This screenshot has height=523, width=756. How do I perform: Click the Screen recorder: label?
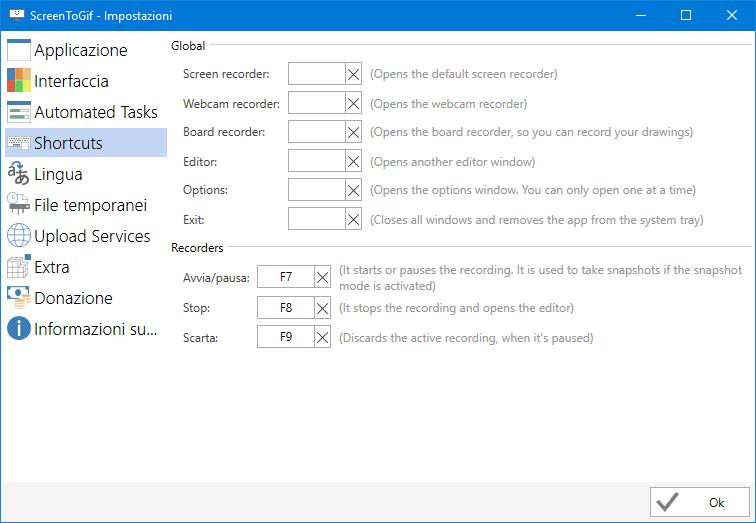(x=226, y=74)
